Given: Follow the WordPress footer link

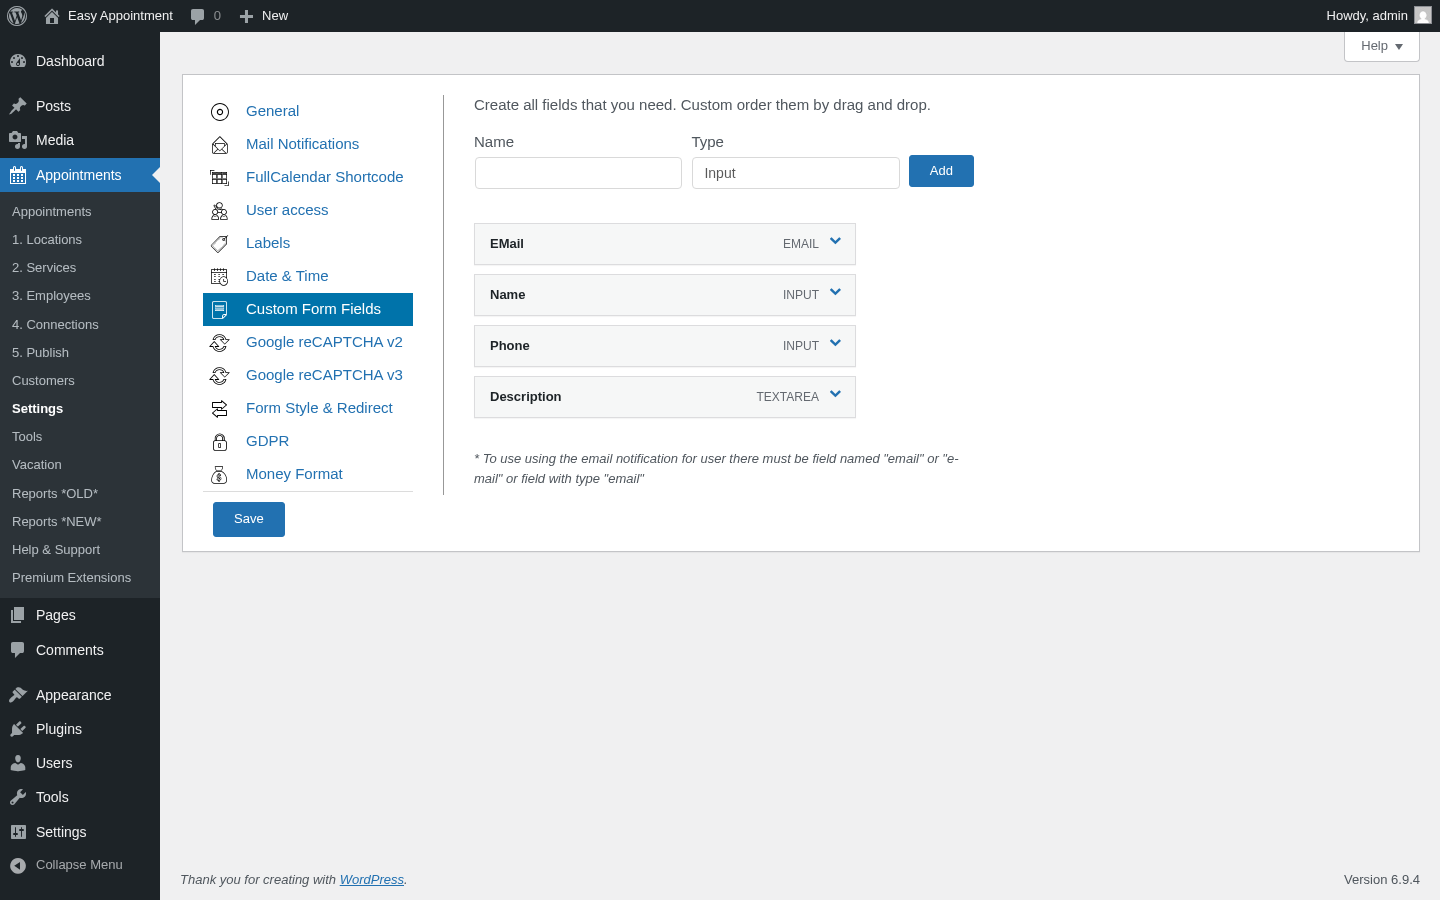Looking at the screenshot, I should pyautogui.click(x=372, y=880).
